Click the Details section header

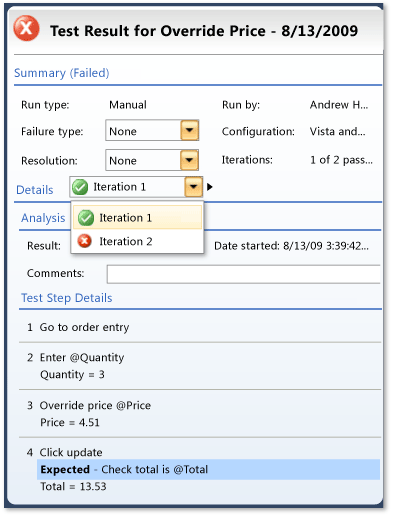coord(35,190)
